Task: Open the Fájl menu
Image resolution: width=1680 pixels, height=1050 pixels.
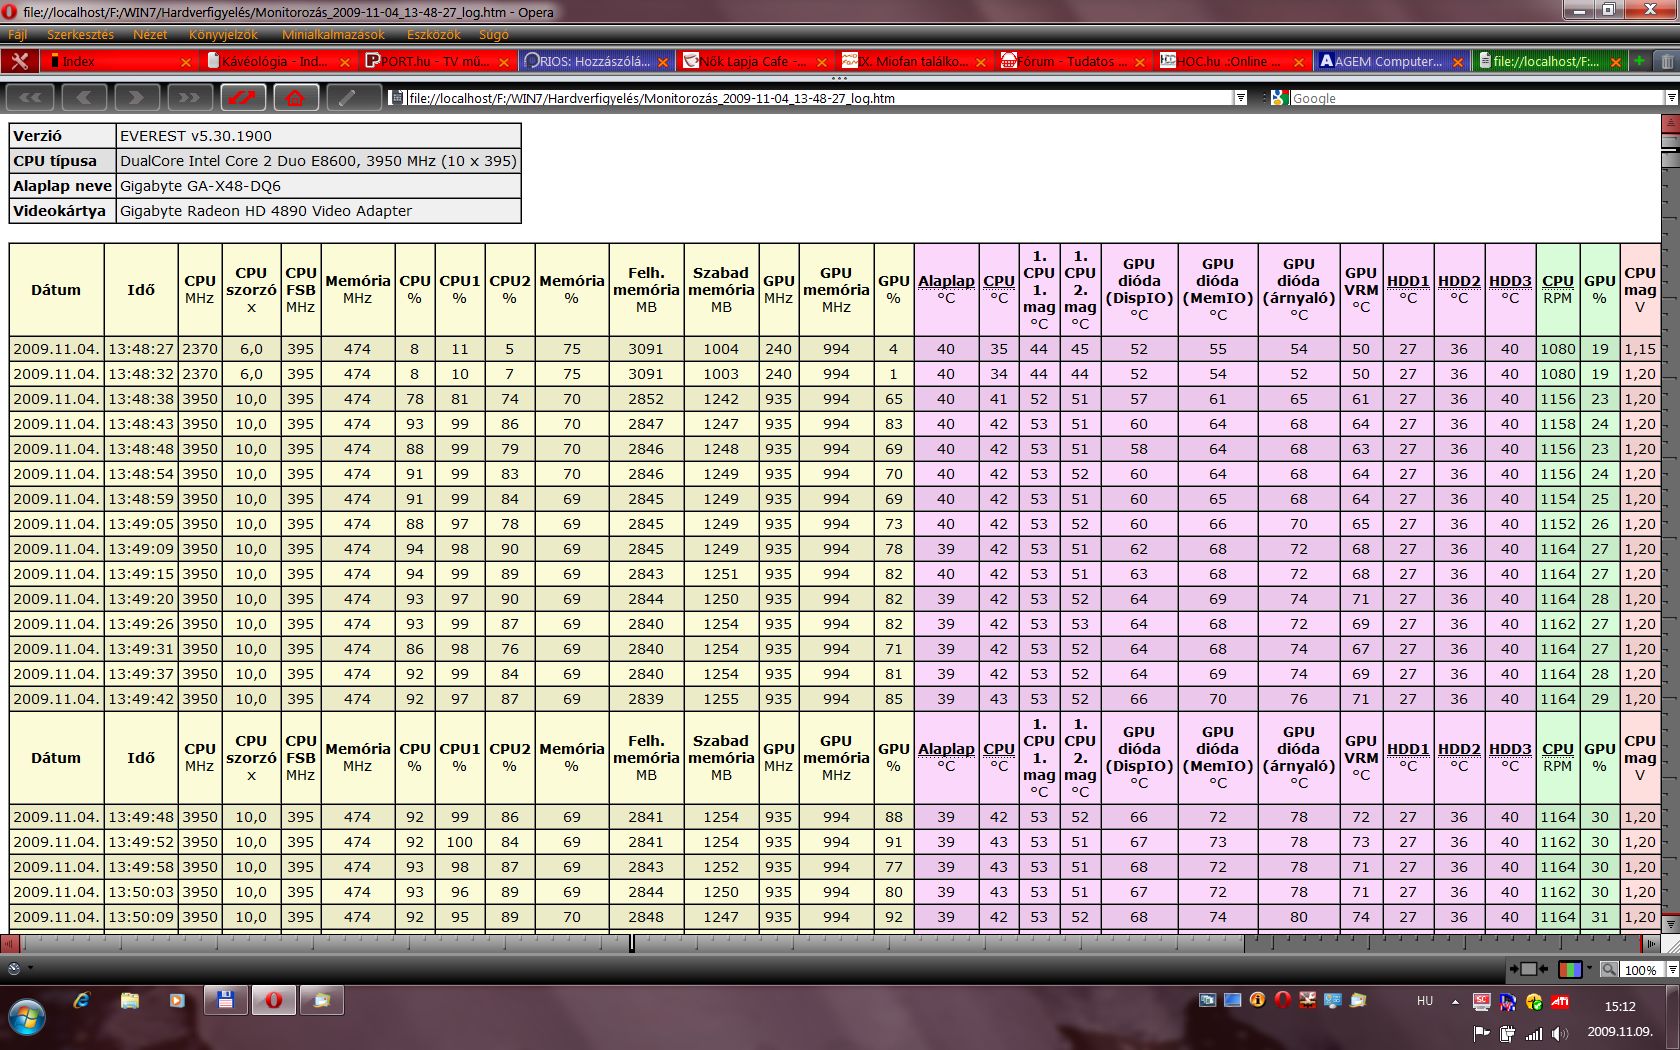Action: (18, 34)
